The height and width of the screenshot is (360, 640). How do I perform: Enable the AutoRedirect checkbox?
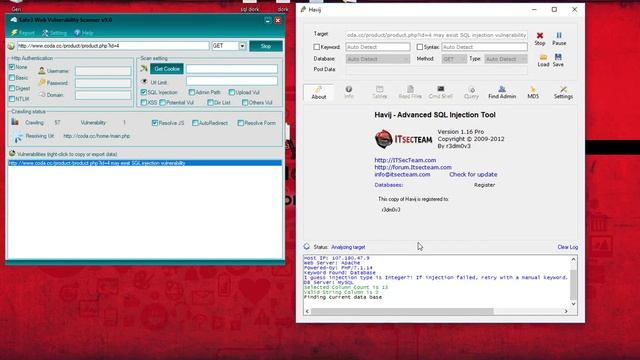coord(195,123)
